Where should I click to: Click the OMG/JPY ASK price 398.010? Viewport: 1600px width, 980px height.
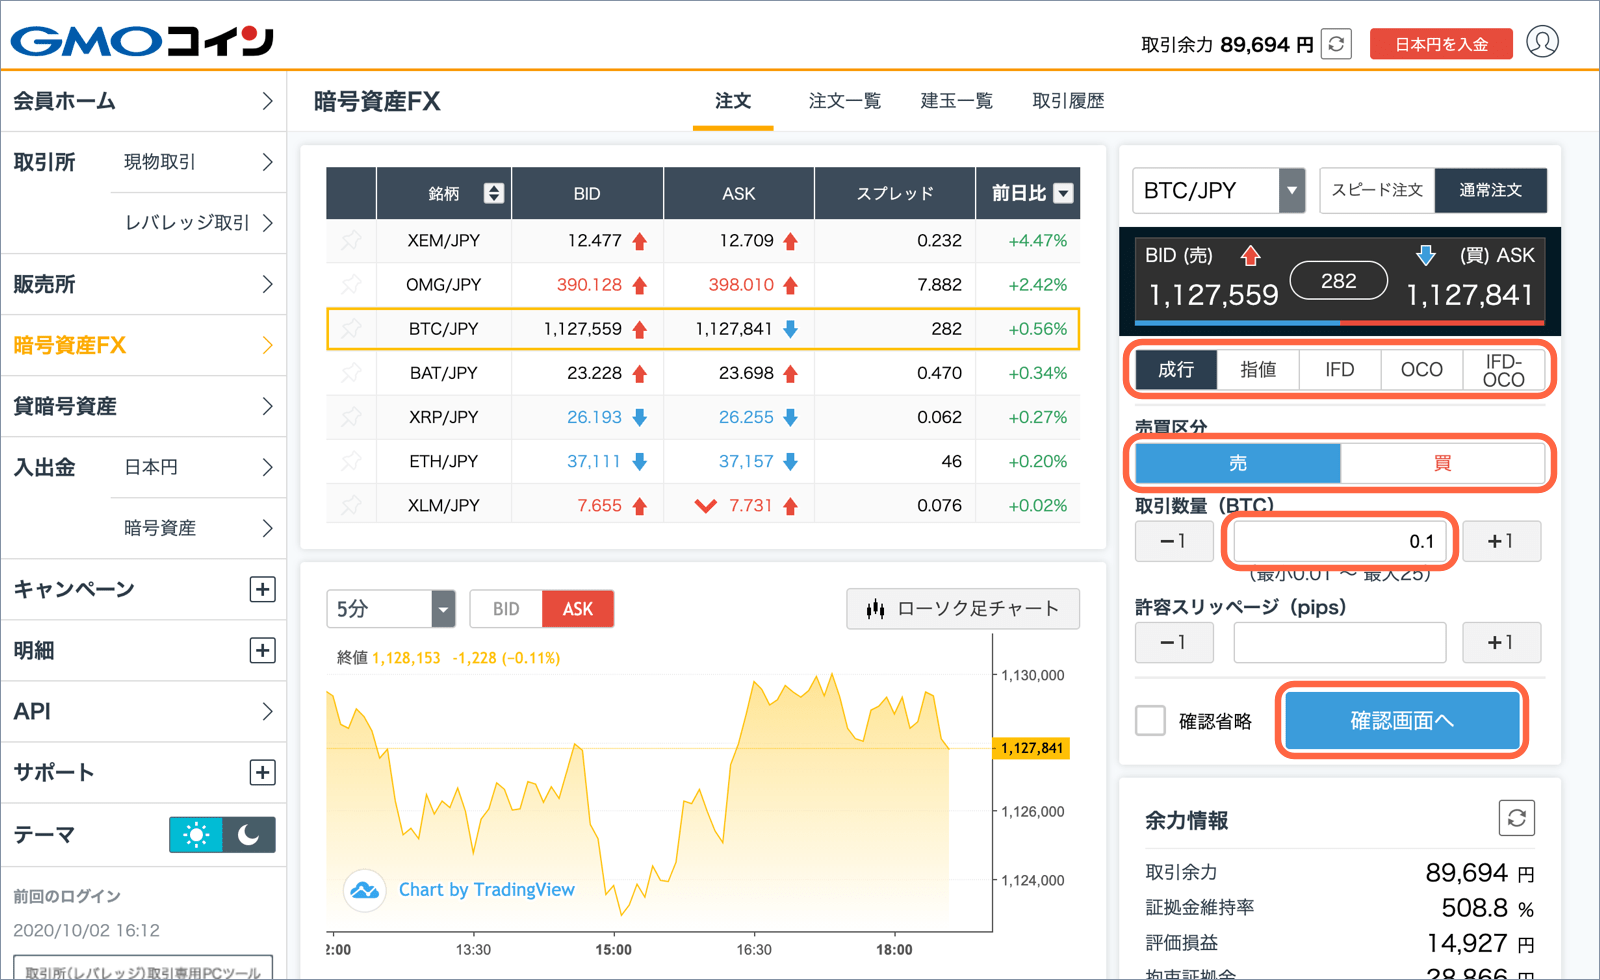point(741,285)
